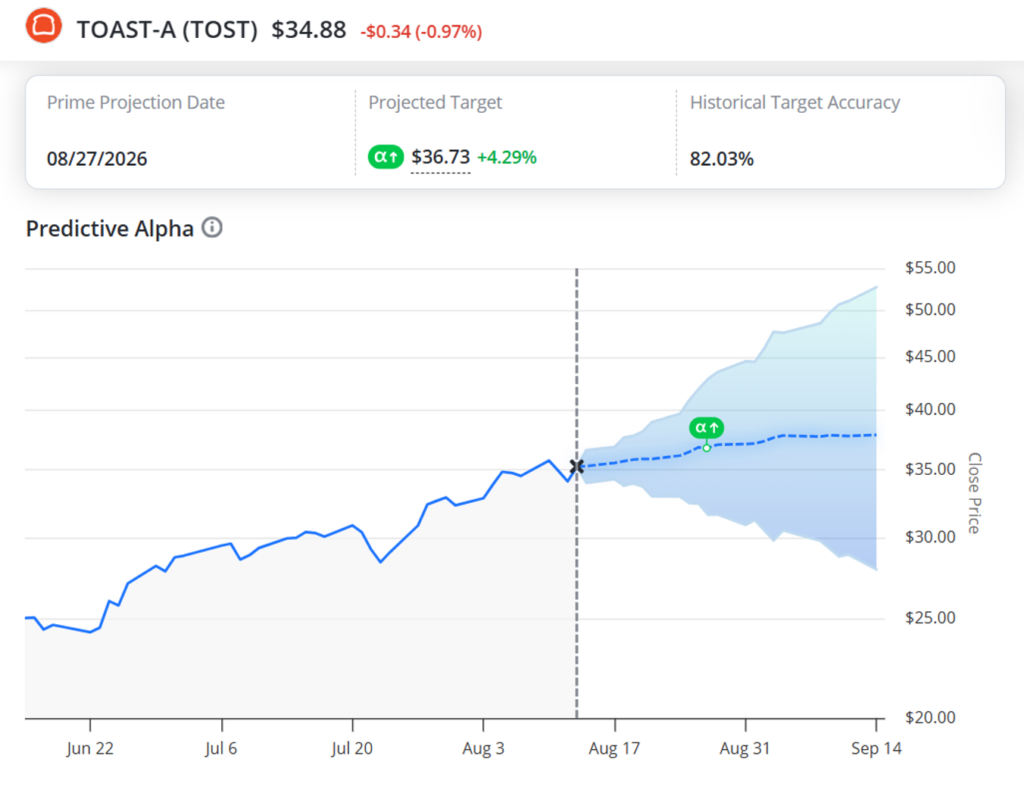Screen dimensions: 1024x790
Task: Click the $55.00 axis label
Action: (x=930, y=268)
